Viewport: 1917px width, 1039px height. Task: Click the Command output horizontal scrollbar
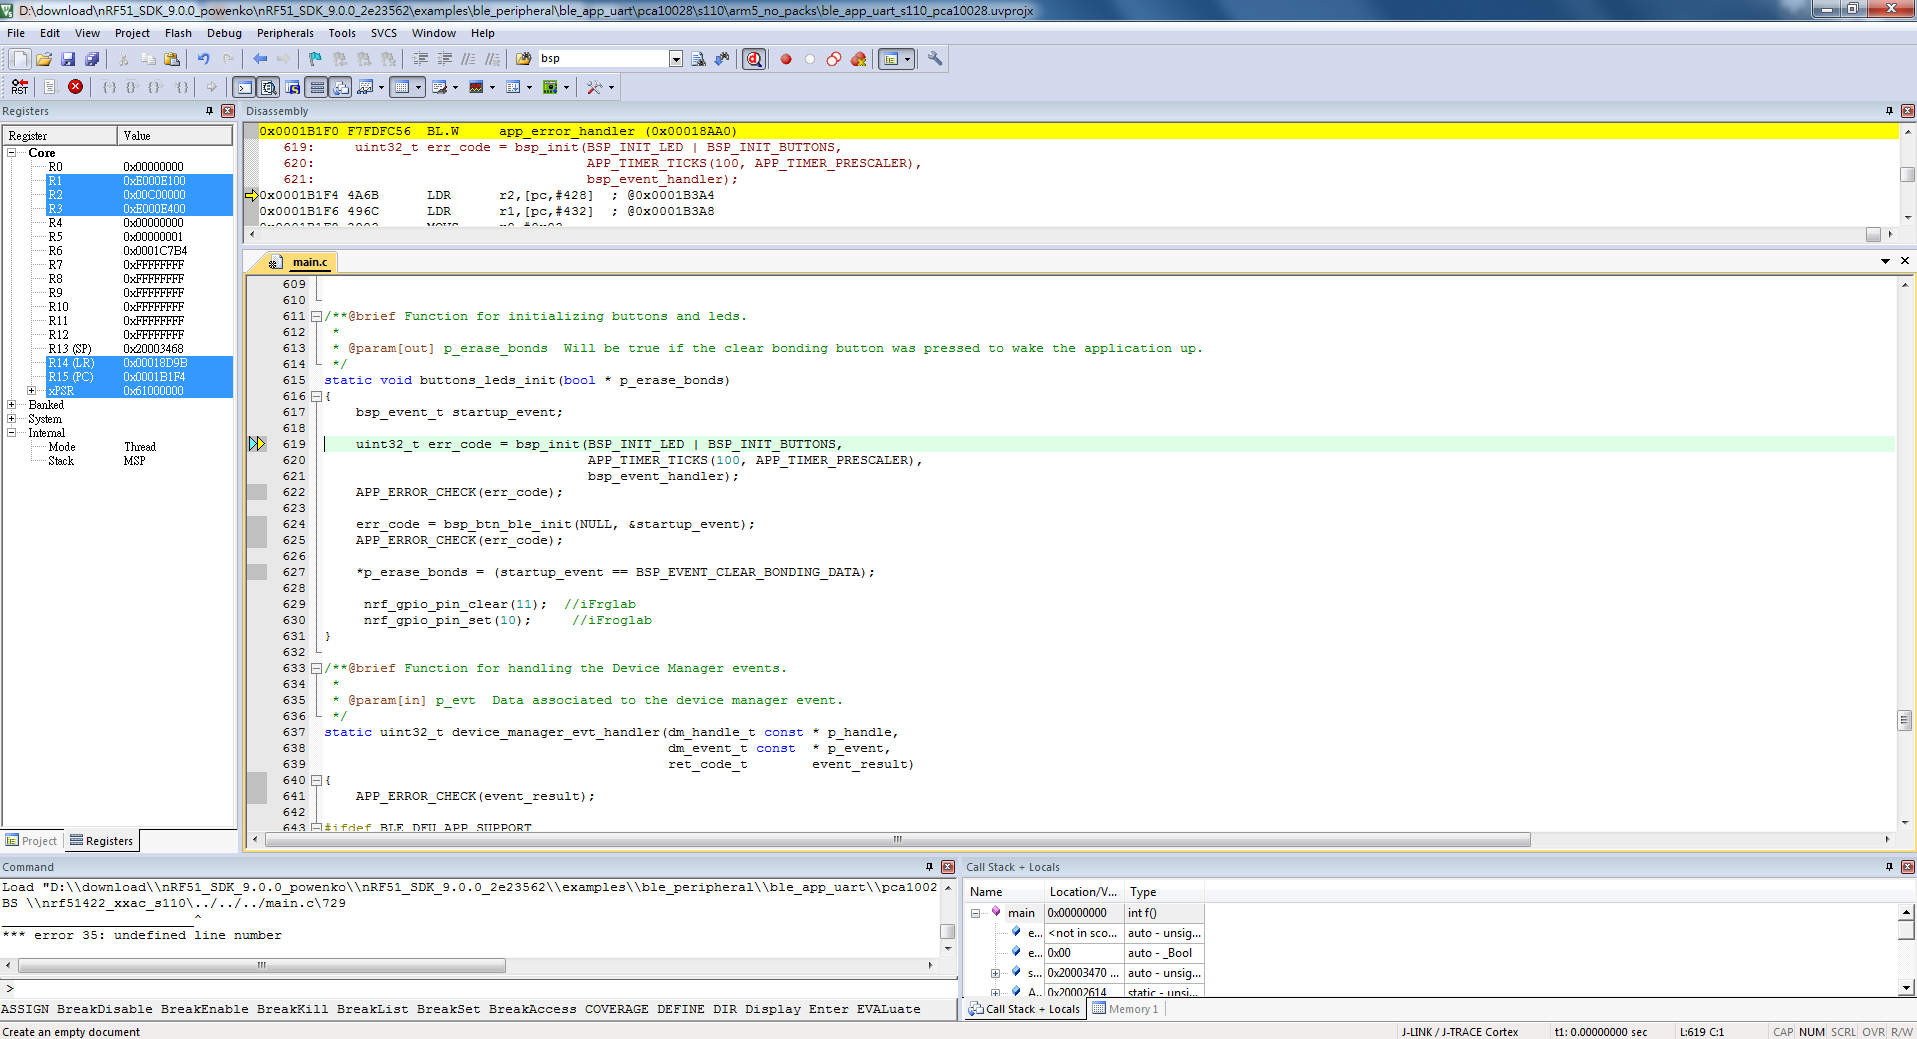[x=262, y=966]
